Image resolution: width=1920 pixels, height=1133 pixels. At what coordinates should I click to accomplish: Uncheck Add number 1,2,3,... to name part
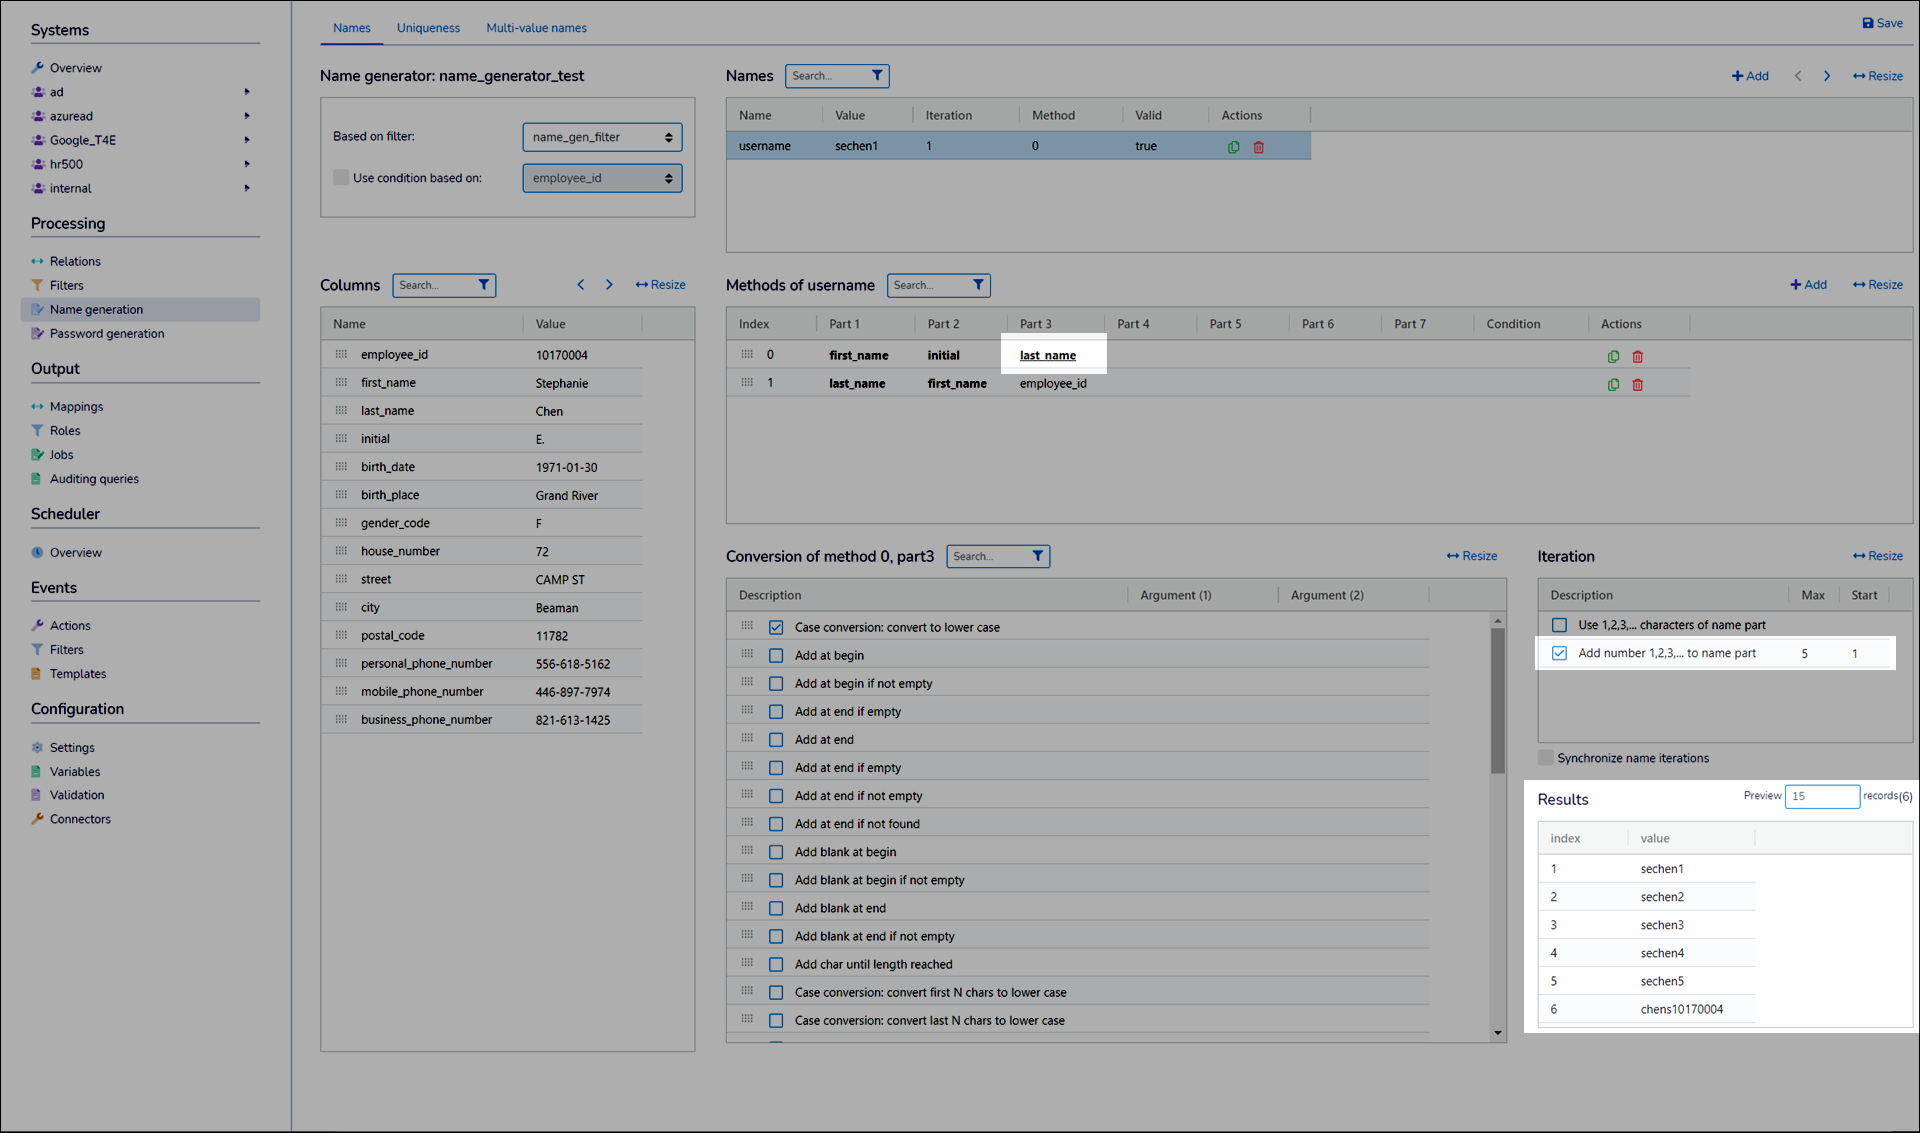(x=1559, y=653)
